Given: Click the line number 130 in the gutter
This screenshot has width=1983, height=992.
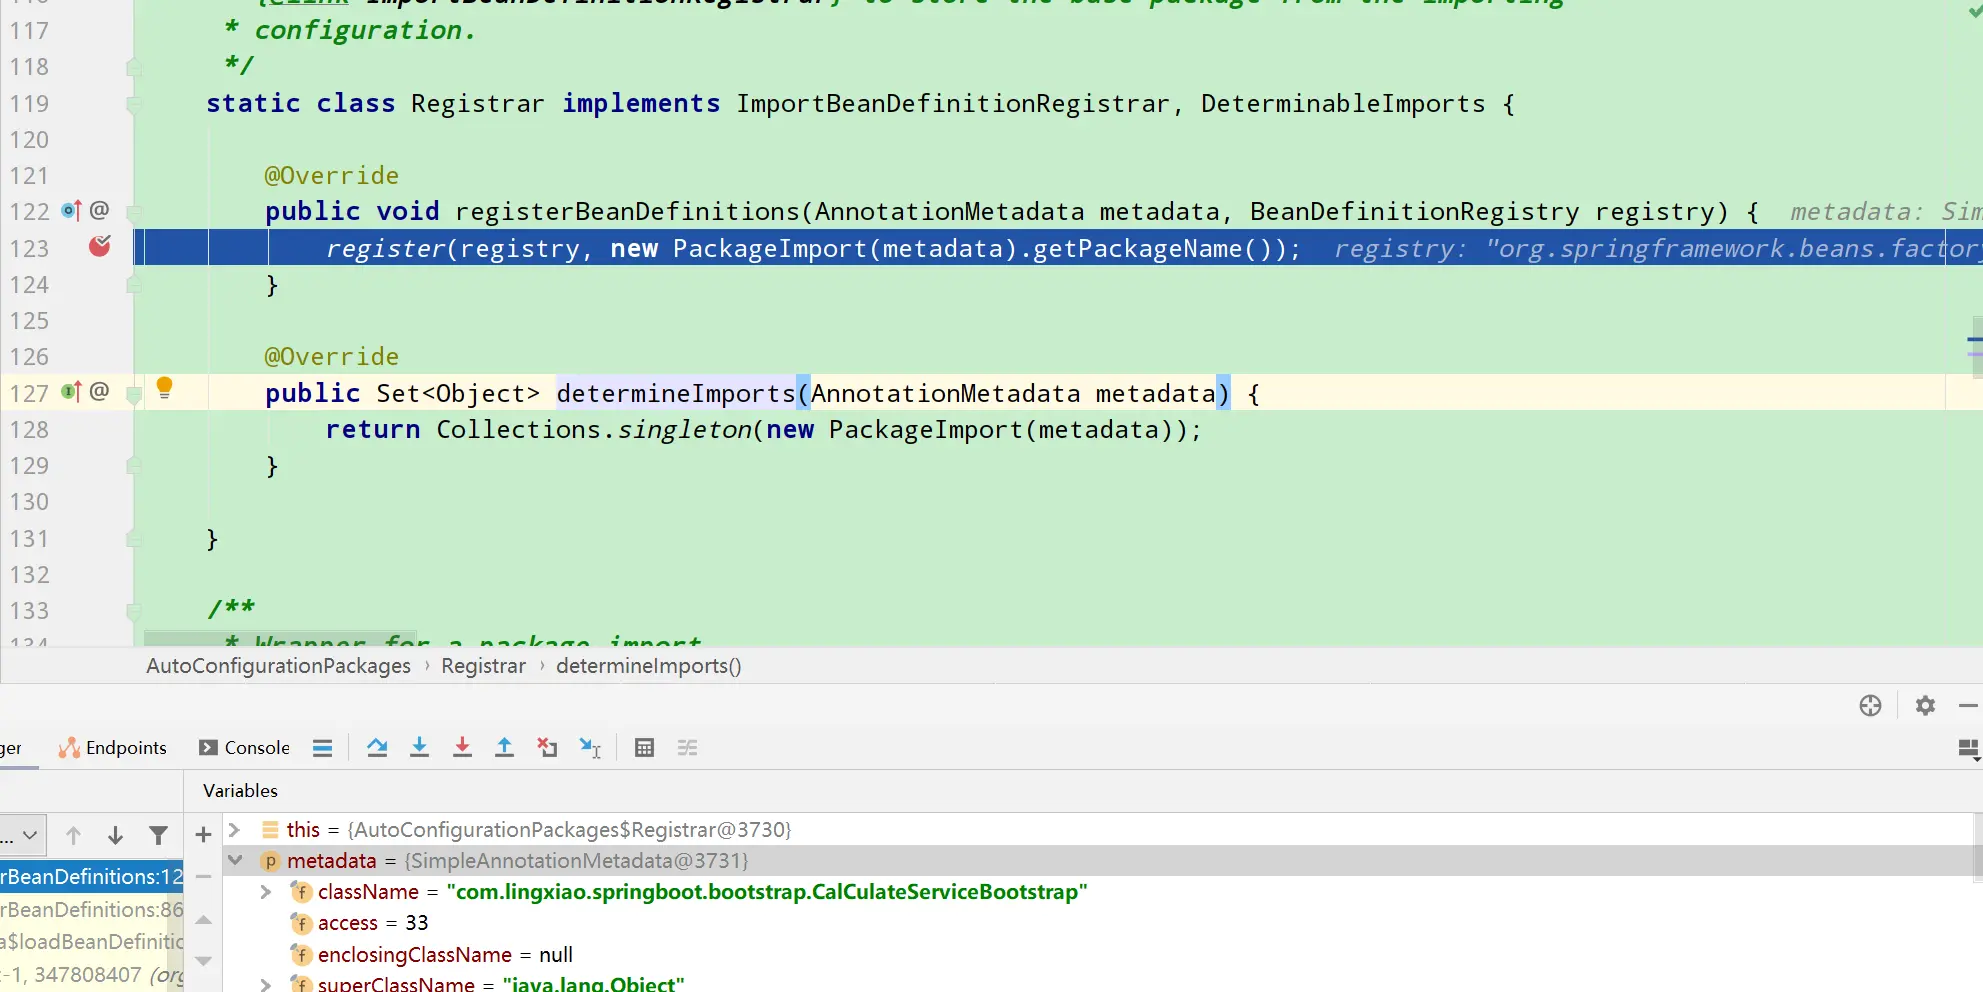Looking at the screenshot, I should (29, 502).
